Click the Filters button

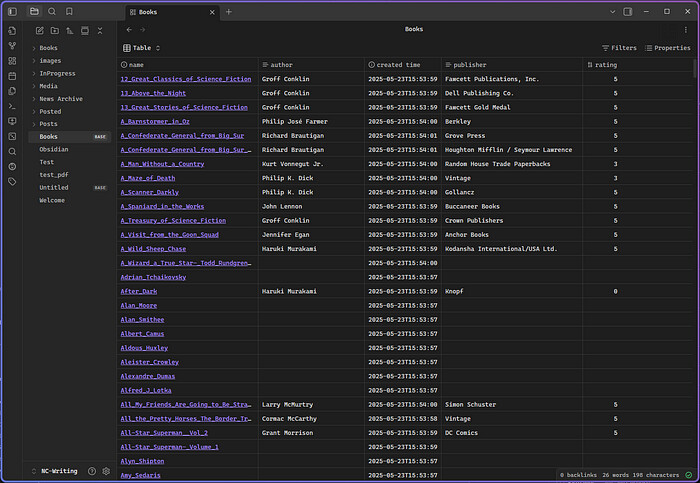pyautogui.click(x=619, y=47)
